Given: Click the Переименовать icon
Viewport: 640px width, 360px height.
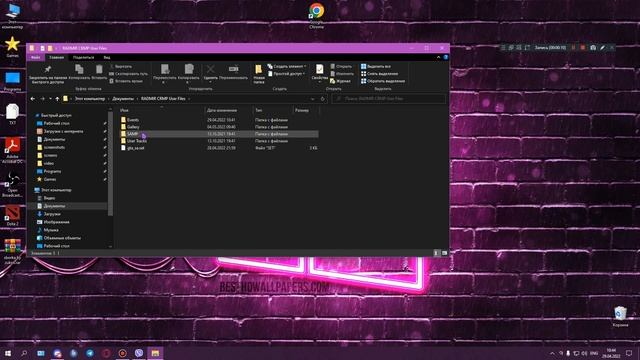Looking at the screenshot, I should pyautogui.click(x=233, y=69).
